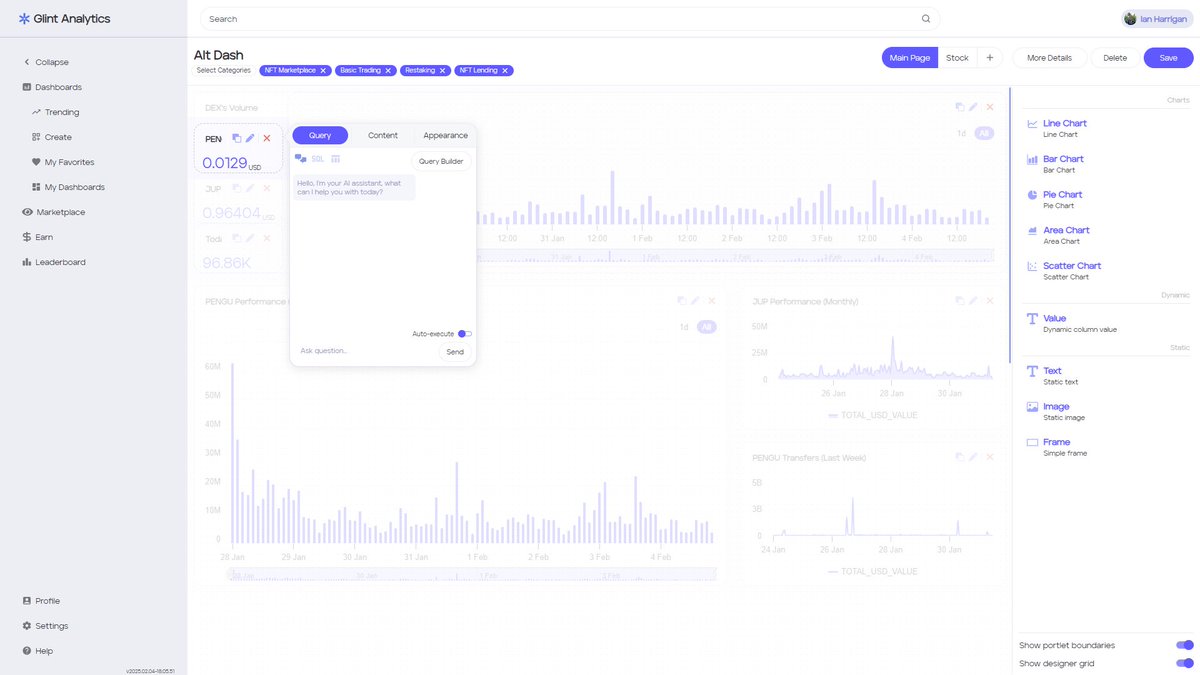Edit the PENGU Transfers (Last Week) portlet
This screenshot has height=675, width=1200.
tap(974, 457)
